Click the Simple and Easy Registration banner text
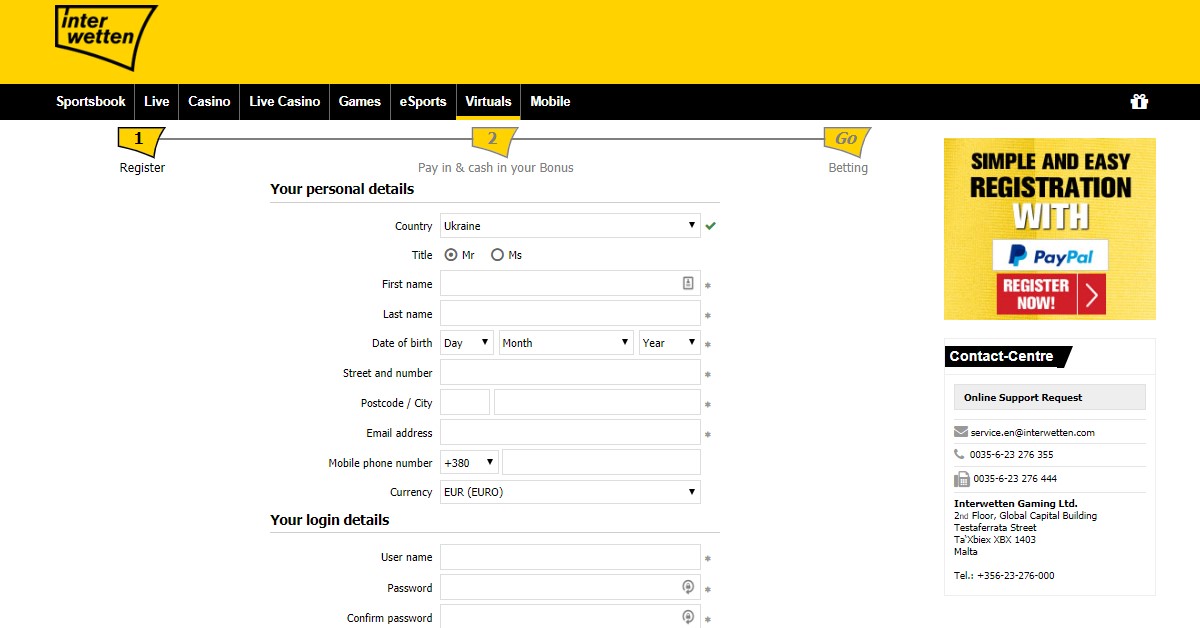This screenshot has height=628, width=1200. [x=1050, y=189]
